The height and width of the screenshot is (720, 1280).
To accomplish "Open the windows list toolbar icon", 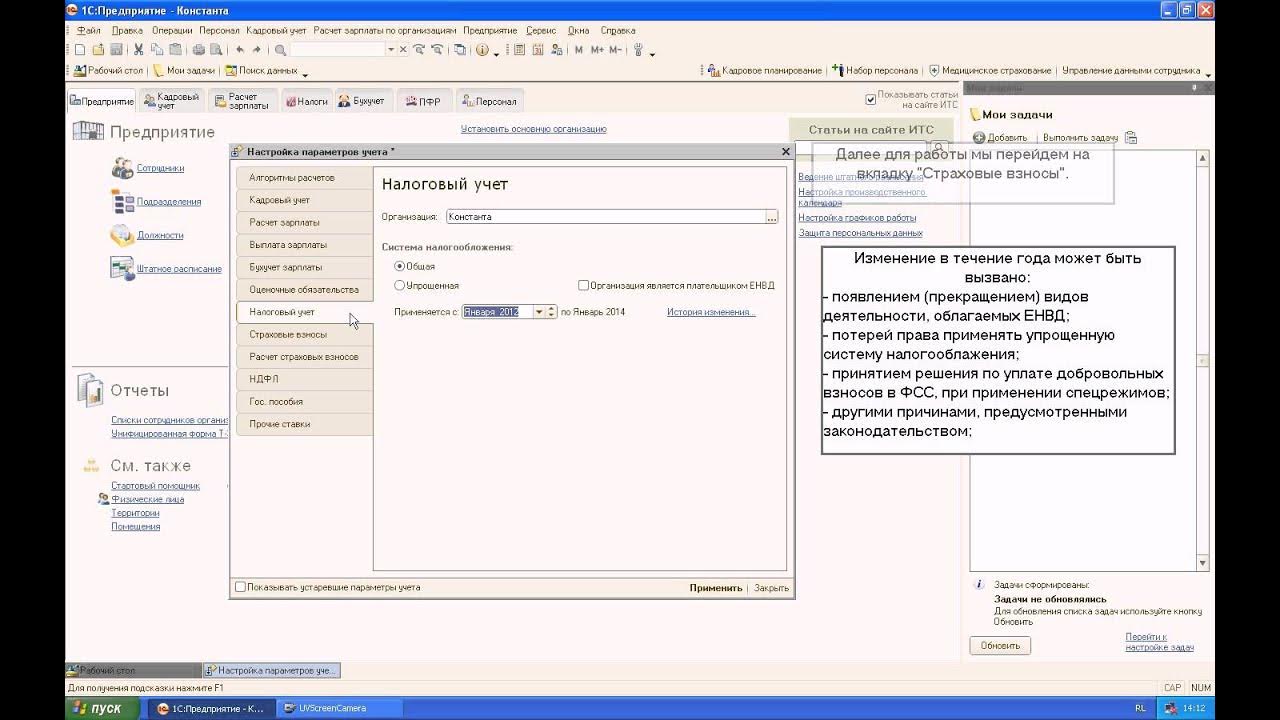I will click(459, 49).
